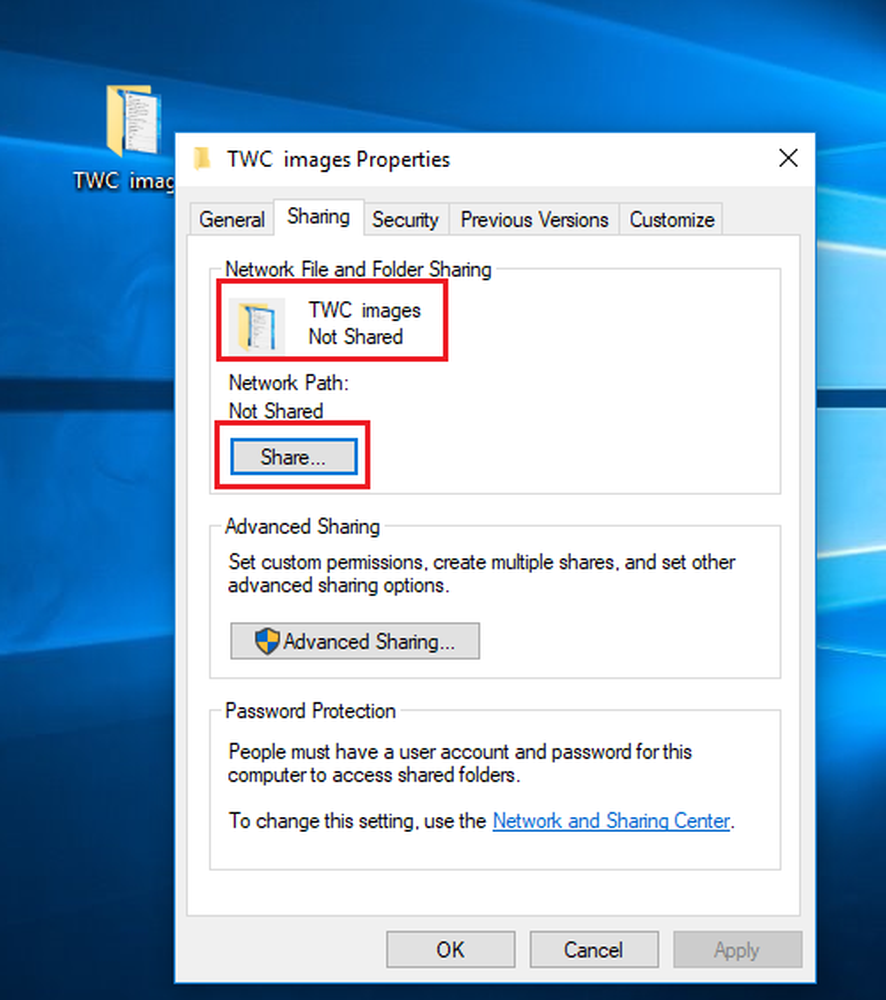Click the Not Shared text under Network Path
Viewport: 886px width, 1000px height.
[276, 411]
